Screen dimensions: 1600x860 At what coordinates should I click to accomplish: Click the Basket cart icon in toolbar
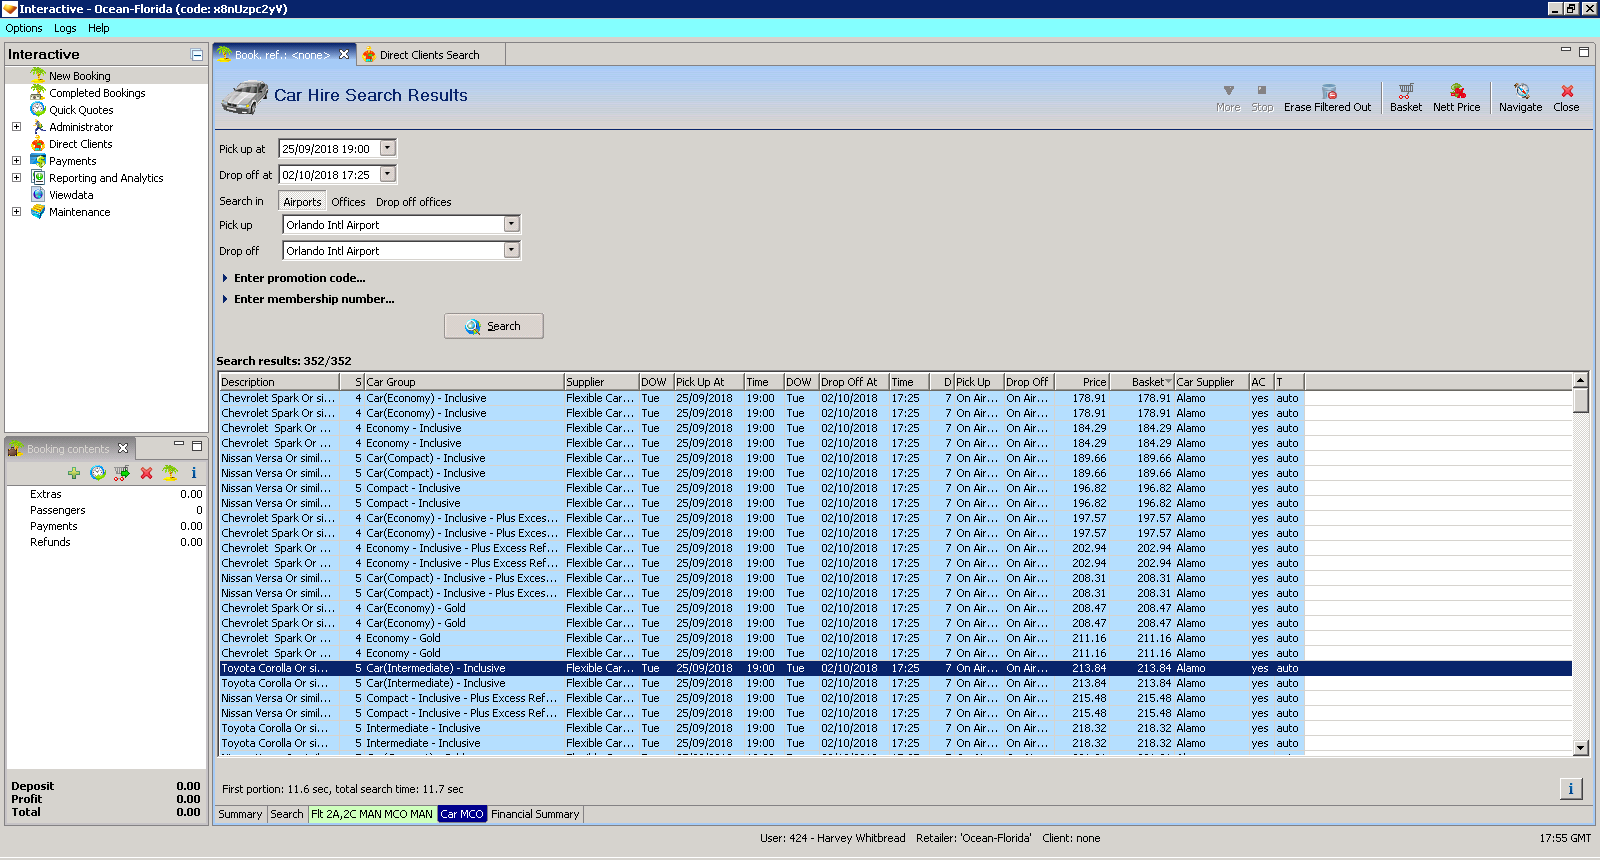click(x=1405, y=92)
